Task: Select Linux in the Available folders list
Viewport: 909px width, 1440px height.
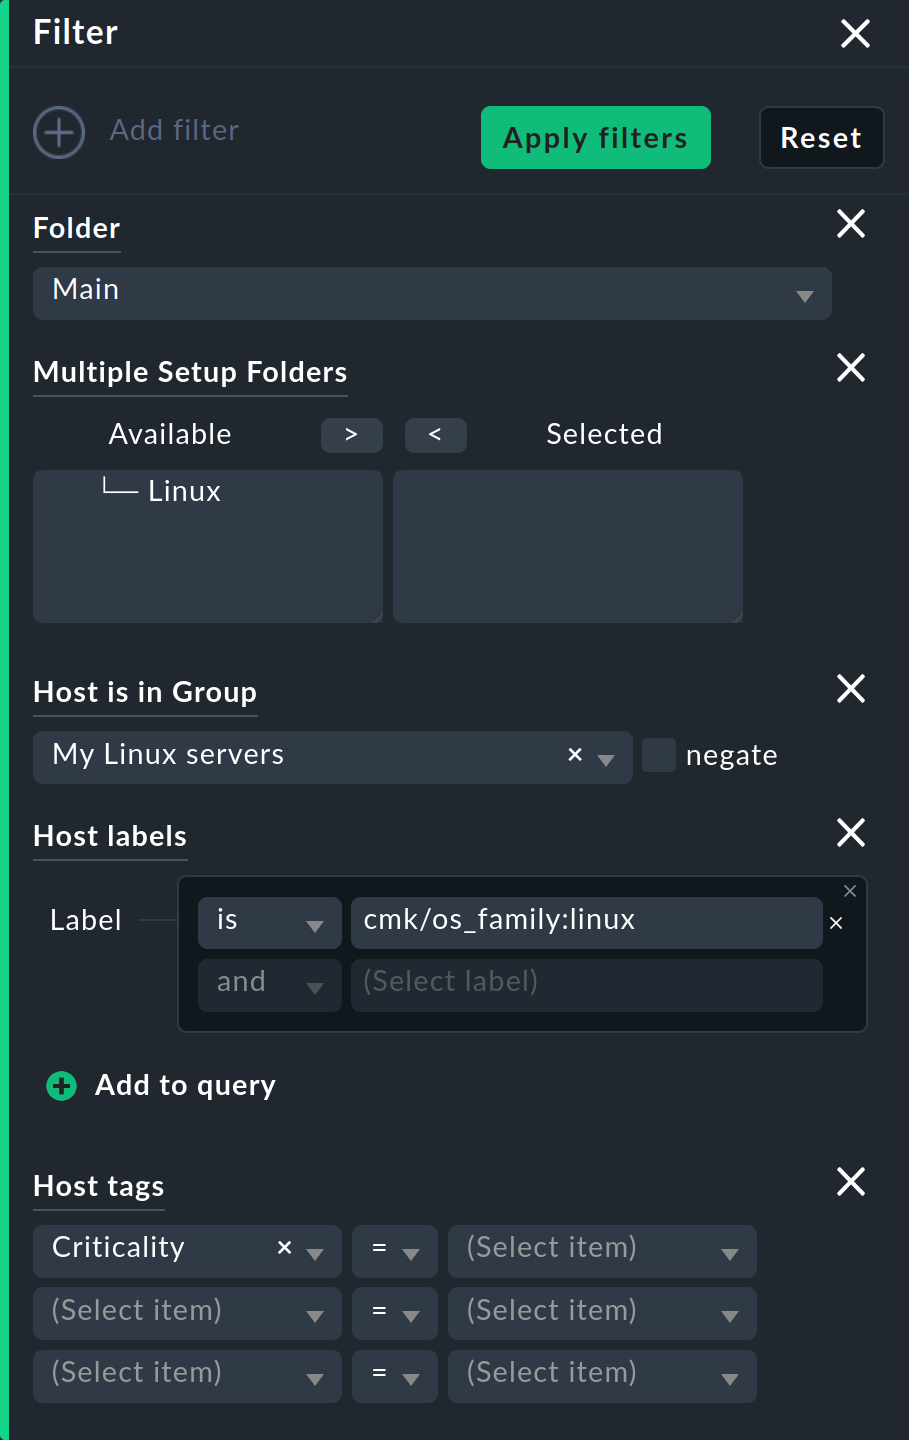Action: pyautogui.click(x=184, y=491)
